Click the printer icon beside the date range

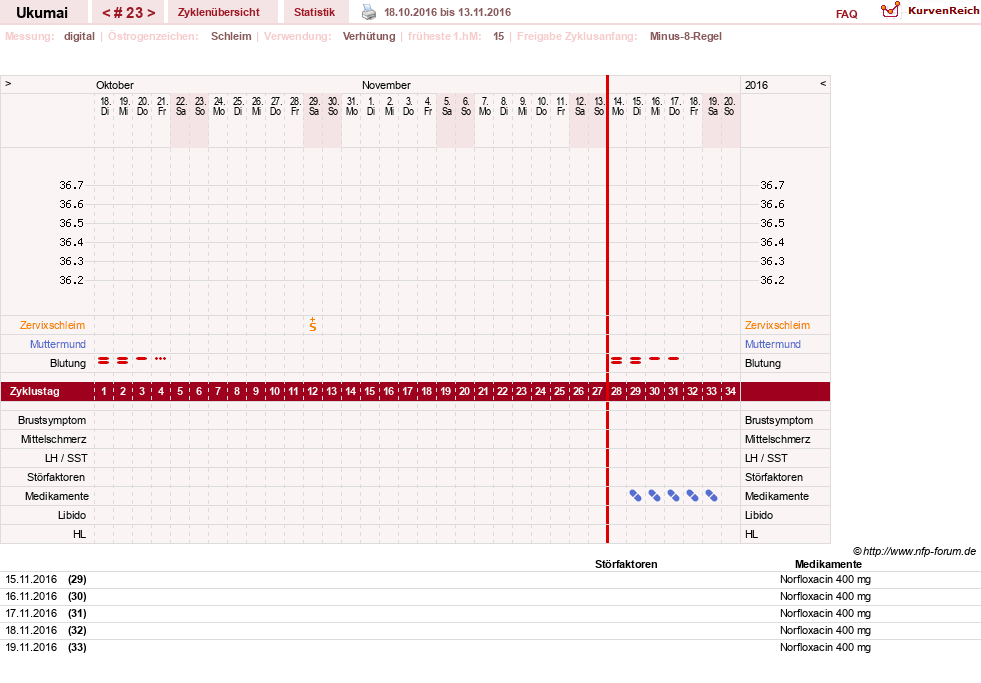pyautogui.click(x=369, y=12)
